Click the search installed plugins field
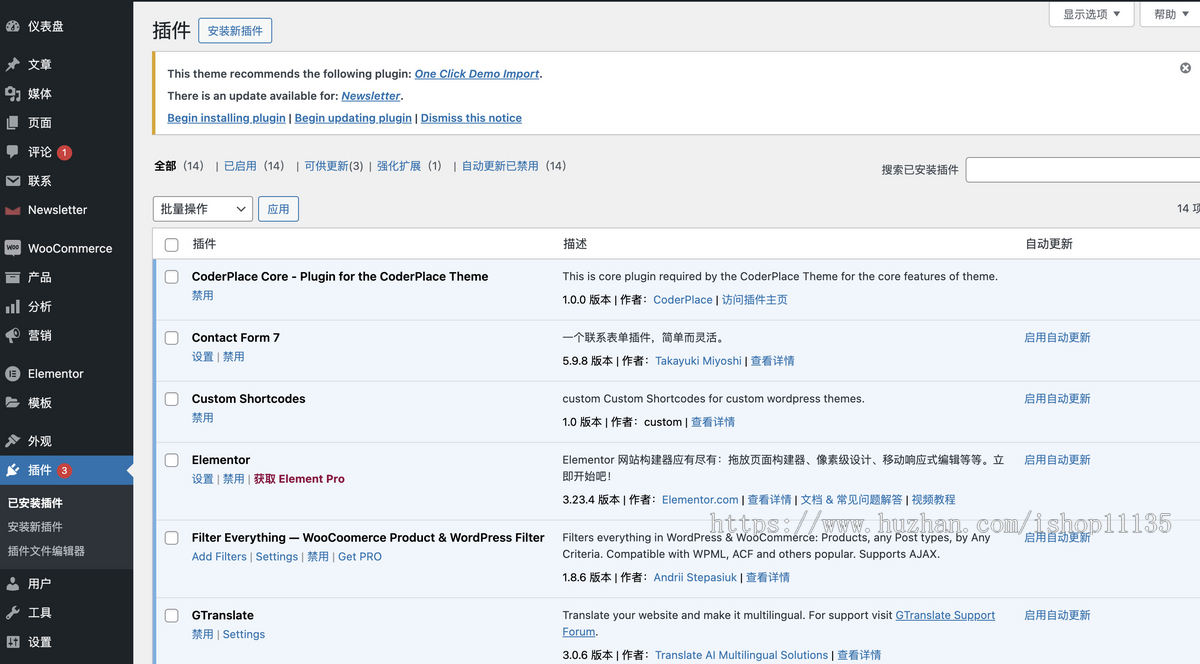 [x=1082, y=170]
